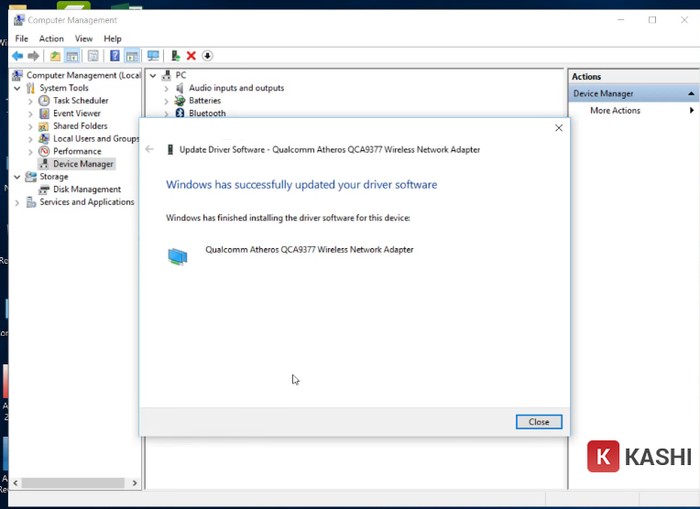
Task: Collapse the System Tools tree node
Action: [18, 88]
